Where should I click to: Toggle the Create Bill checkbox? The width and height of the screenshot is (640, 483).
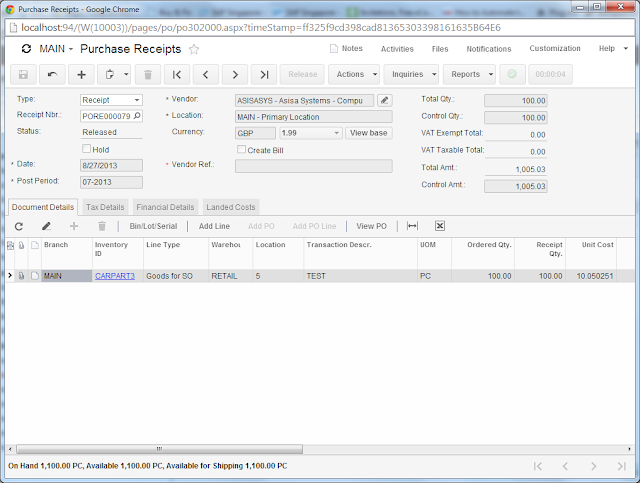click(x=242, y=149)
